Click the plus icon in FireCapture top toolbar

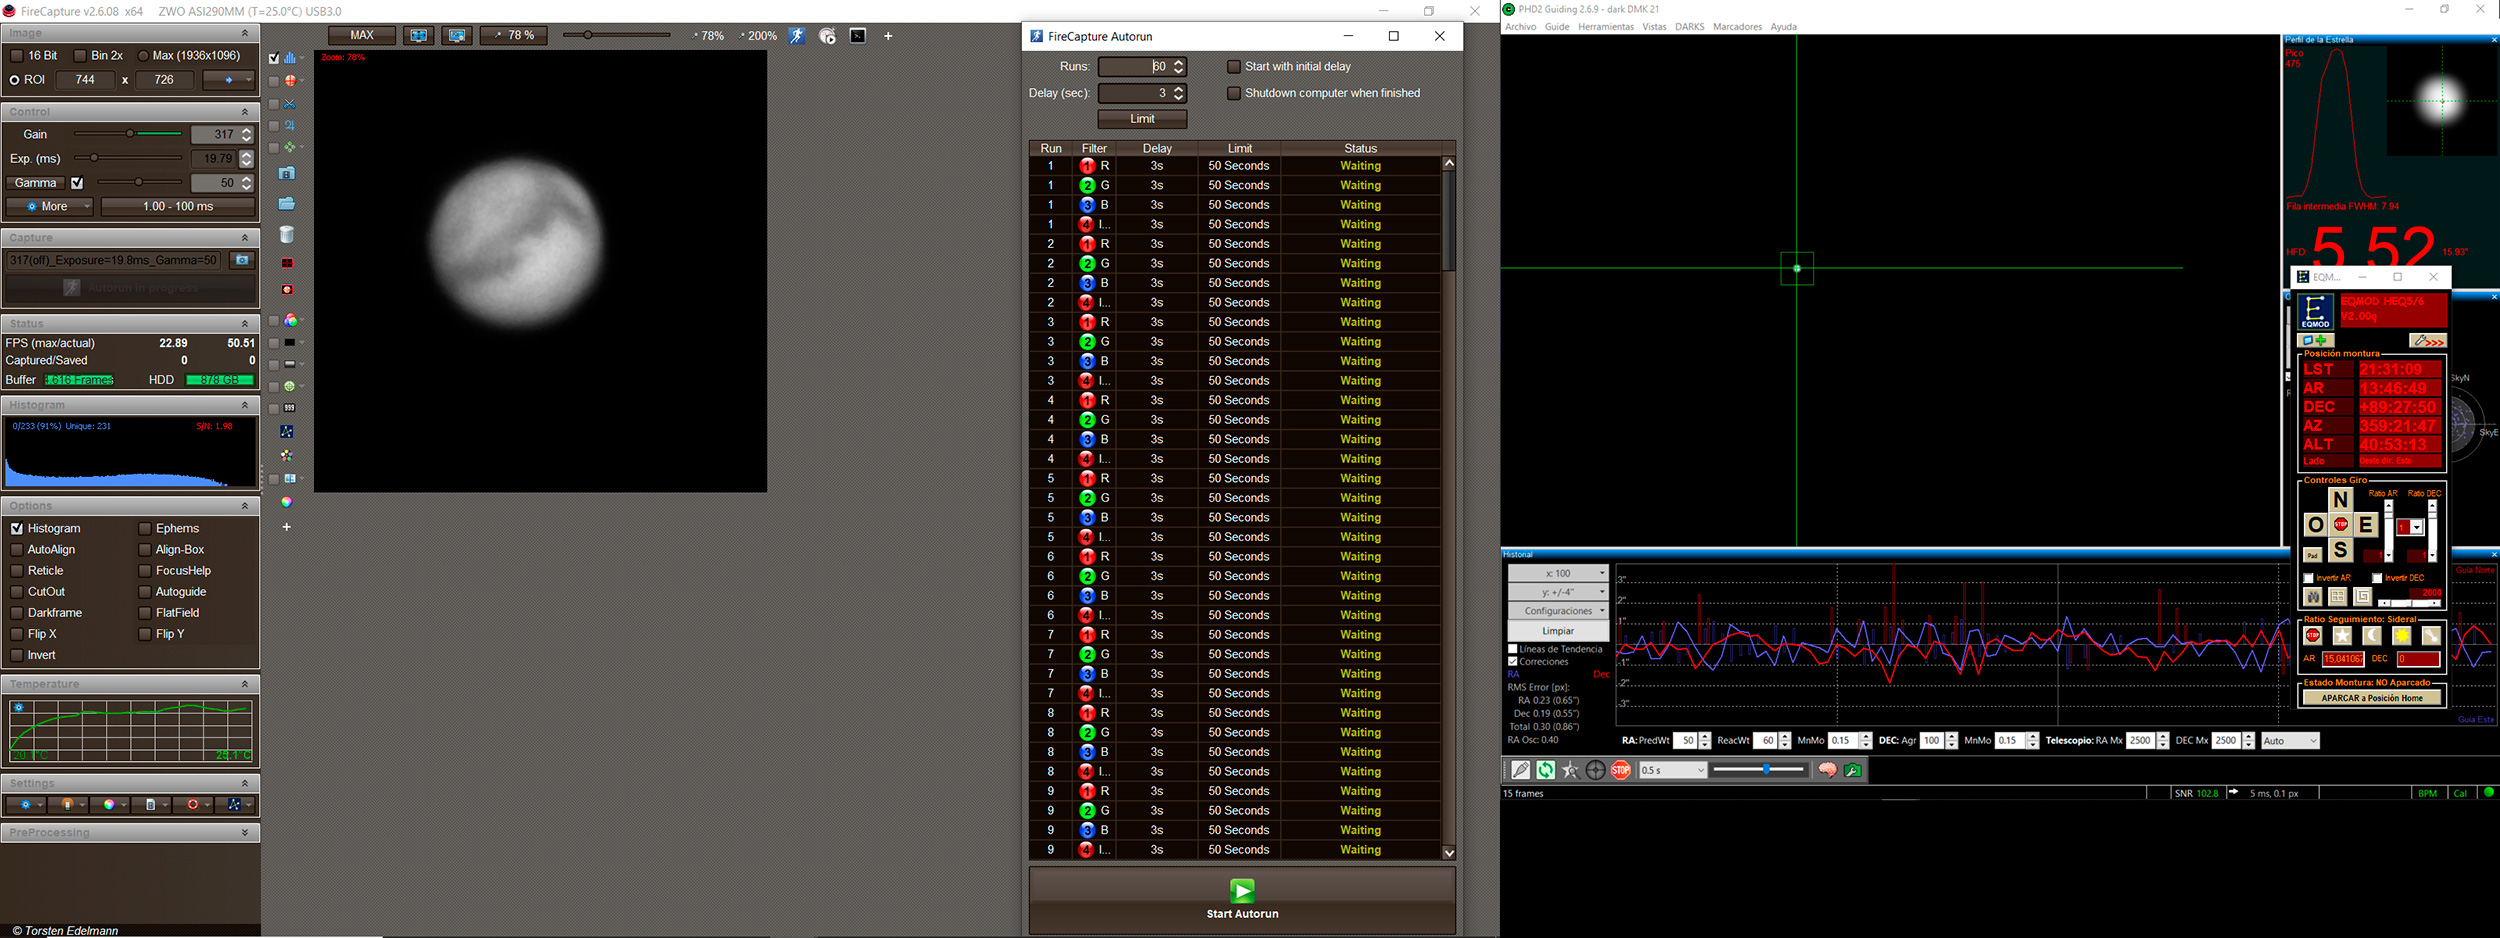pos(888,36)
